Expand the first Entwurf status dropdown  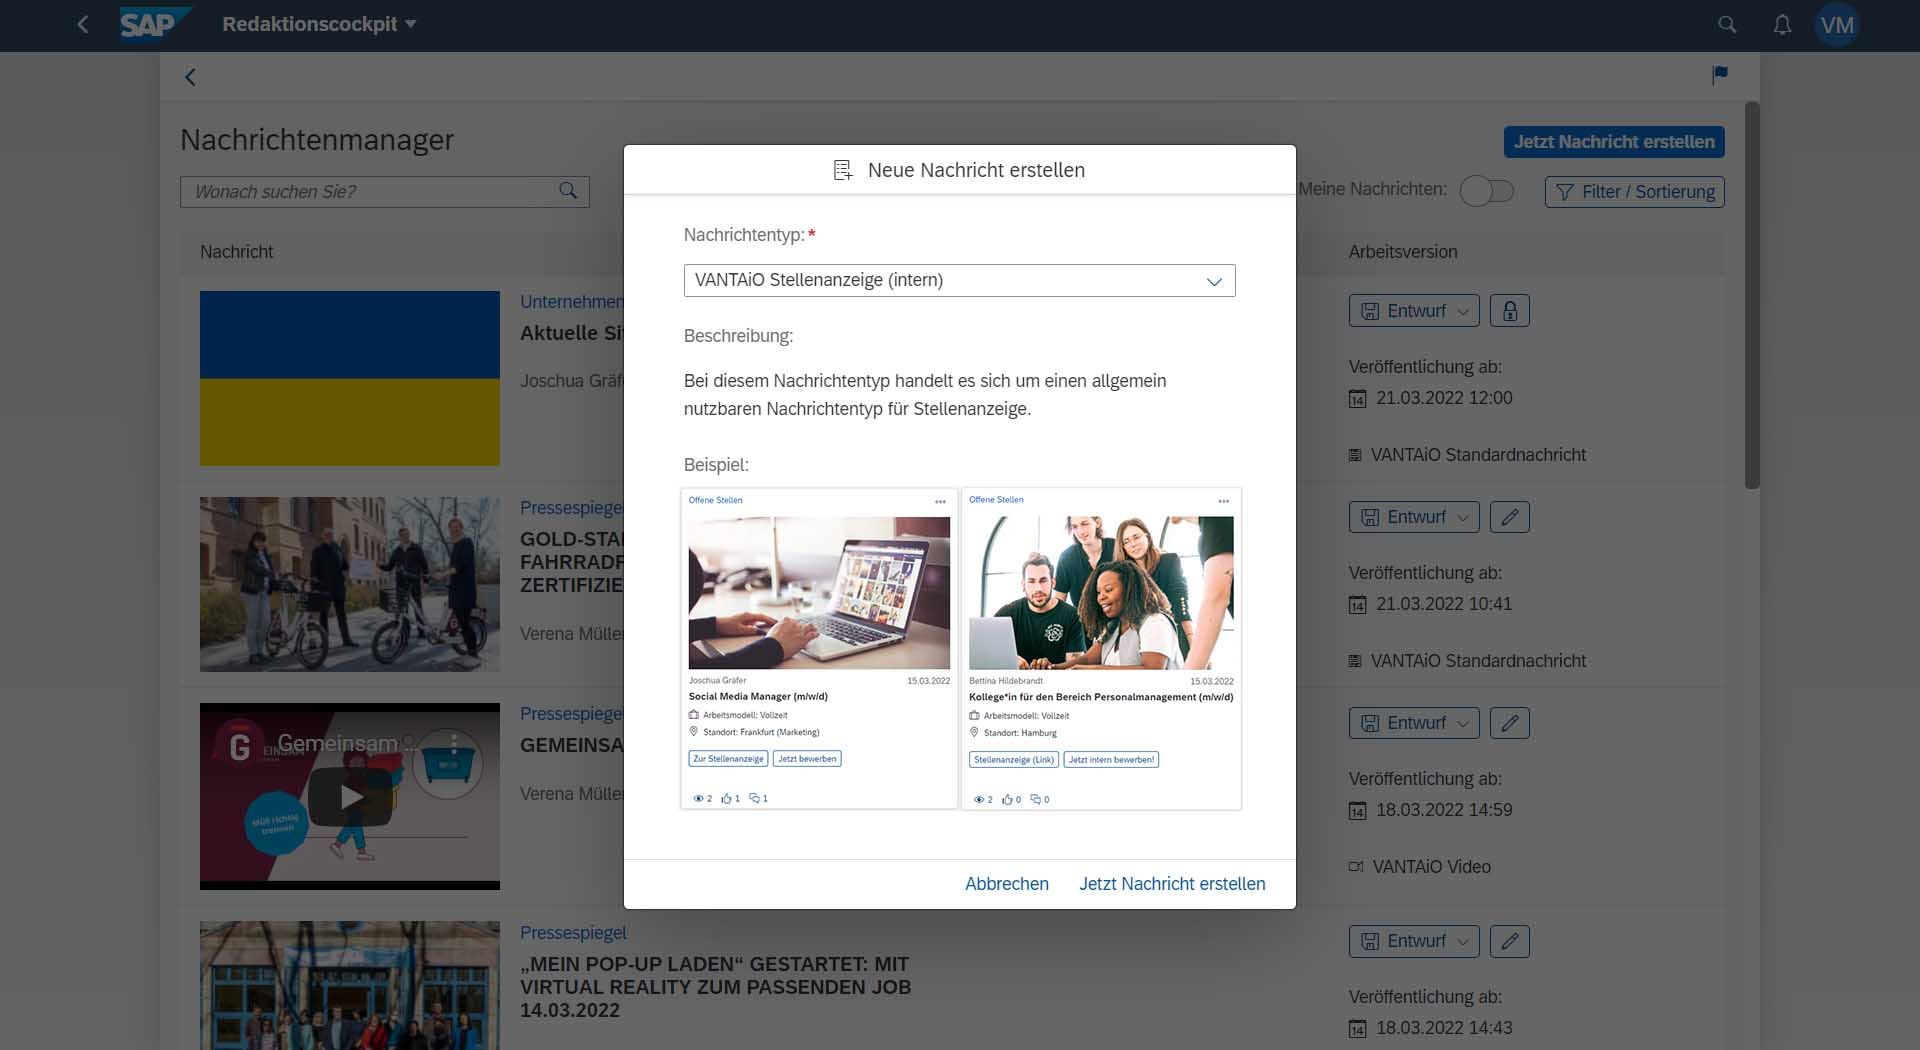coord(1414,311)
